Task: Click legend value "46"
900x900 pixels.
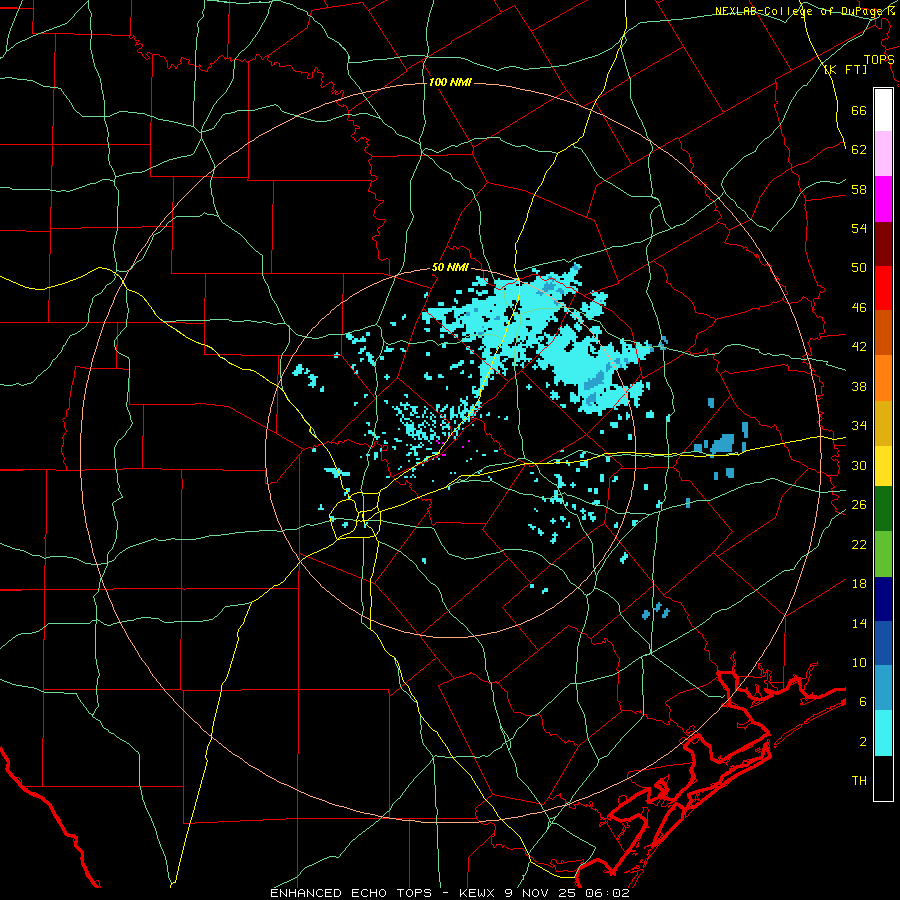Action: (859, 307)
